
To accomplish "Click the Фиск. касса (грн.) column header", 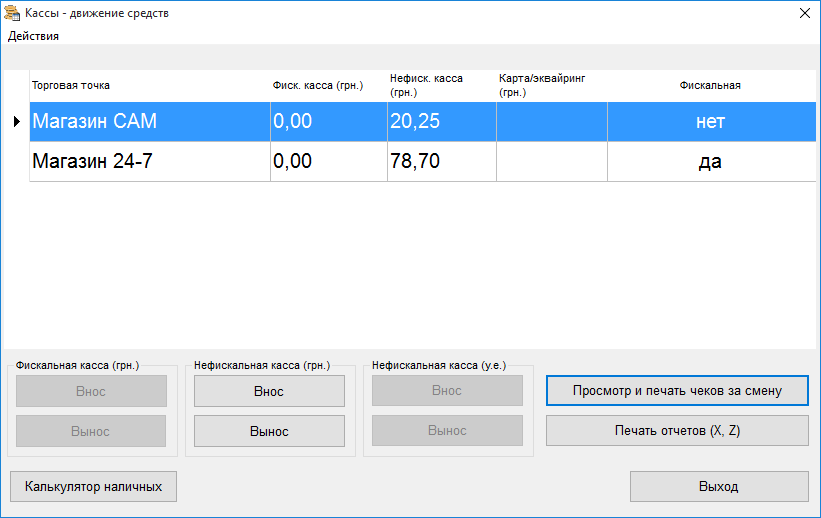I will (x=328, y=86).
